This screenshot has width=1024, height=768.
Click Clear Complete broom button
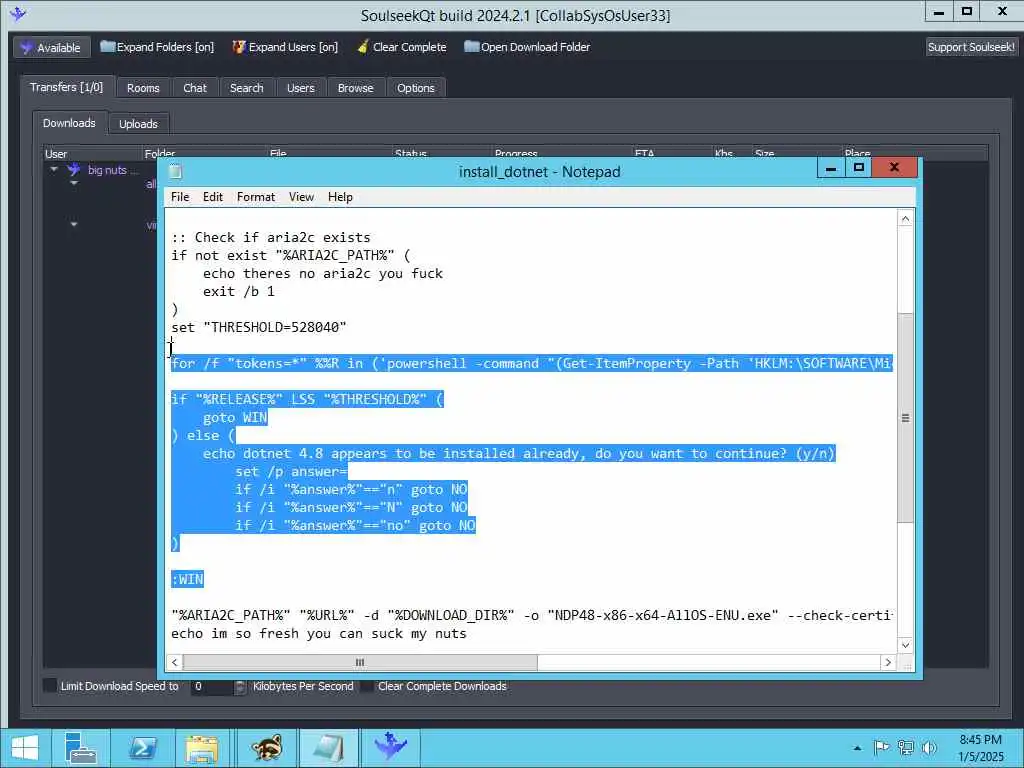[402, 47]
